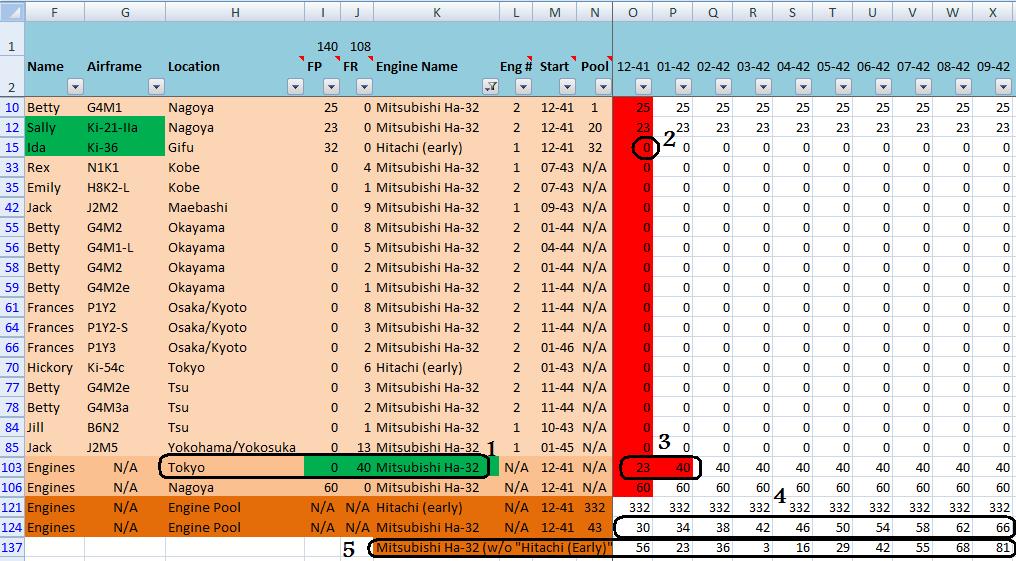The image size is (1016, 561).
Task: Click the Tokyo cell in row 103
Action: tap(235, 467)
